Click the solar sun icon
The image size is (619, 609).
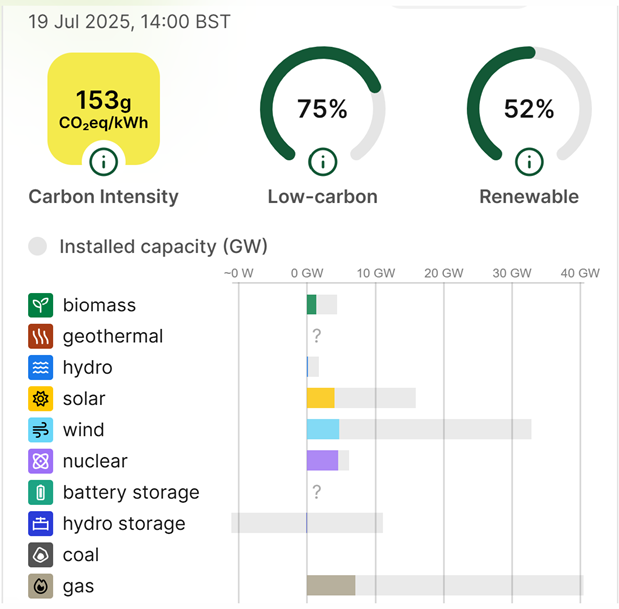point(40,399)
